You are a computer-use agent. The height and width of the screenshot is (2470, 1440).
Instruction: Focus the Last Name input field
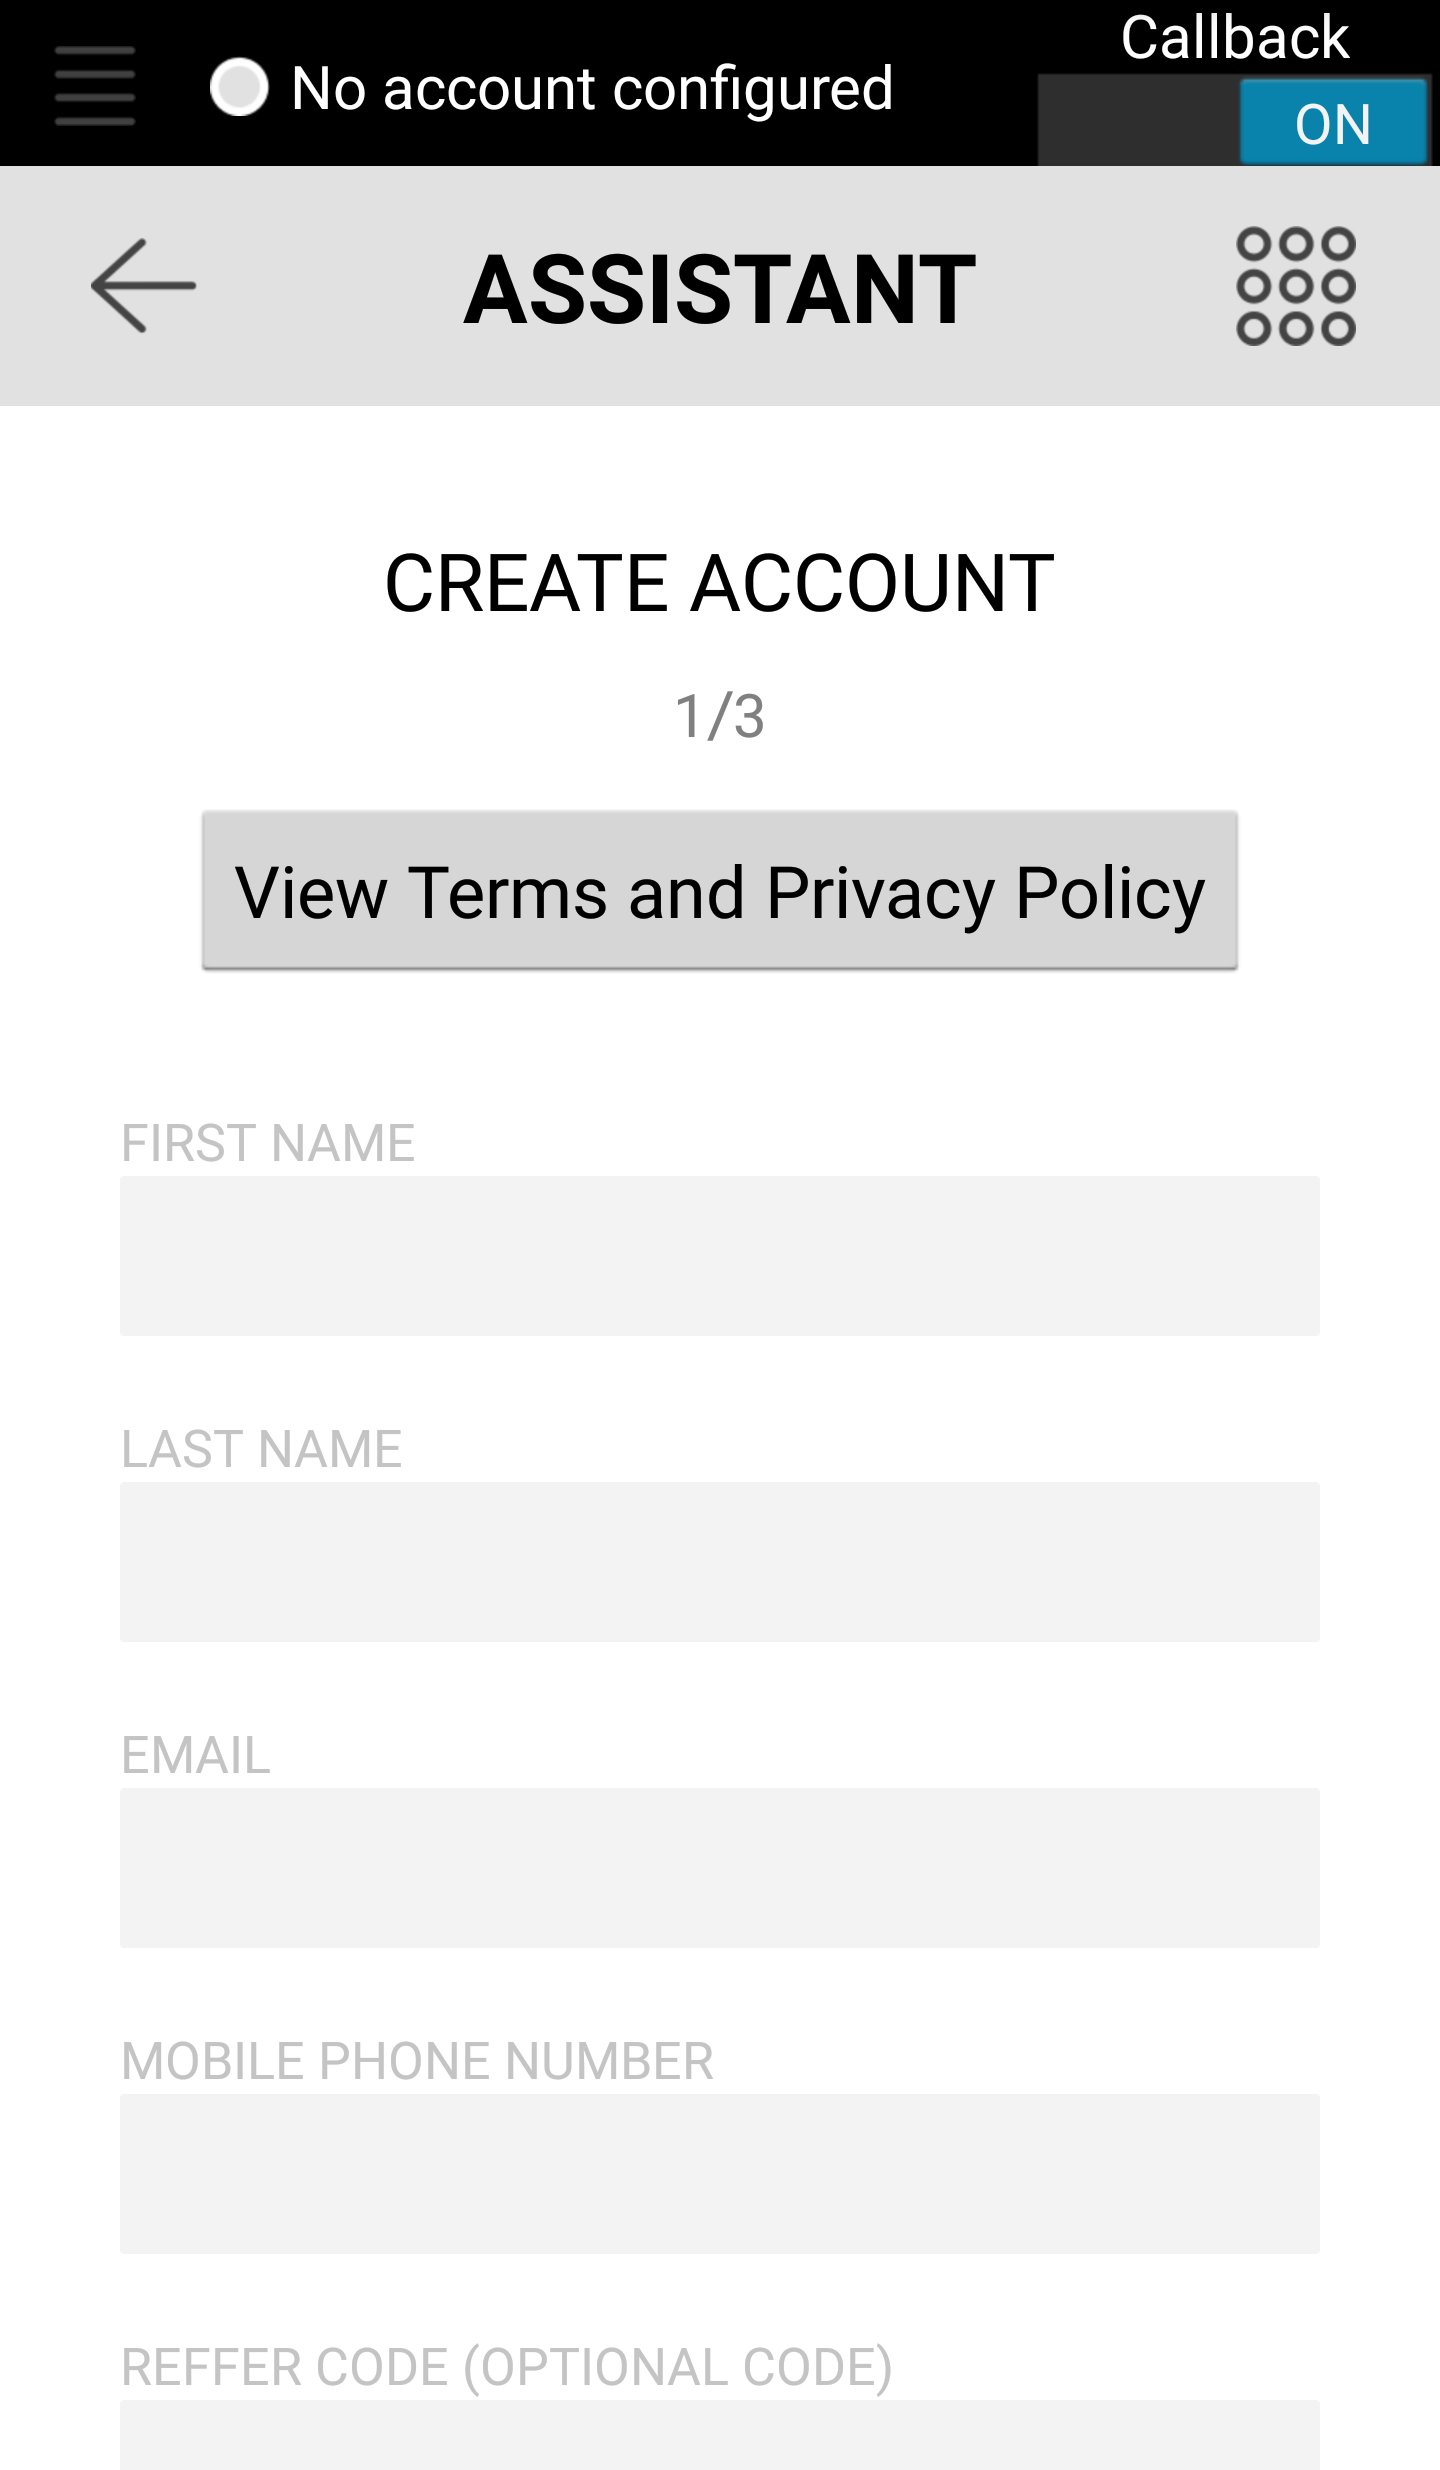coord(720,1562)
